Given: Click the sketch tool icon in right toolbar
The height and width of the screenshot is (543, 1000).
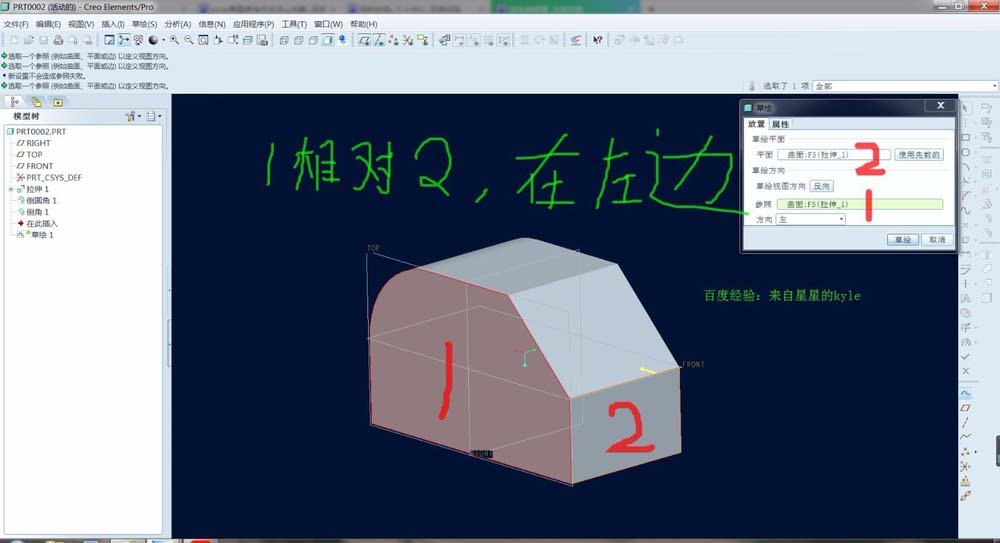Looking at the screenshot, I should point(966,393).
